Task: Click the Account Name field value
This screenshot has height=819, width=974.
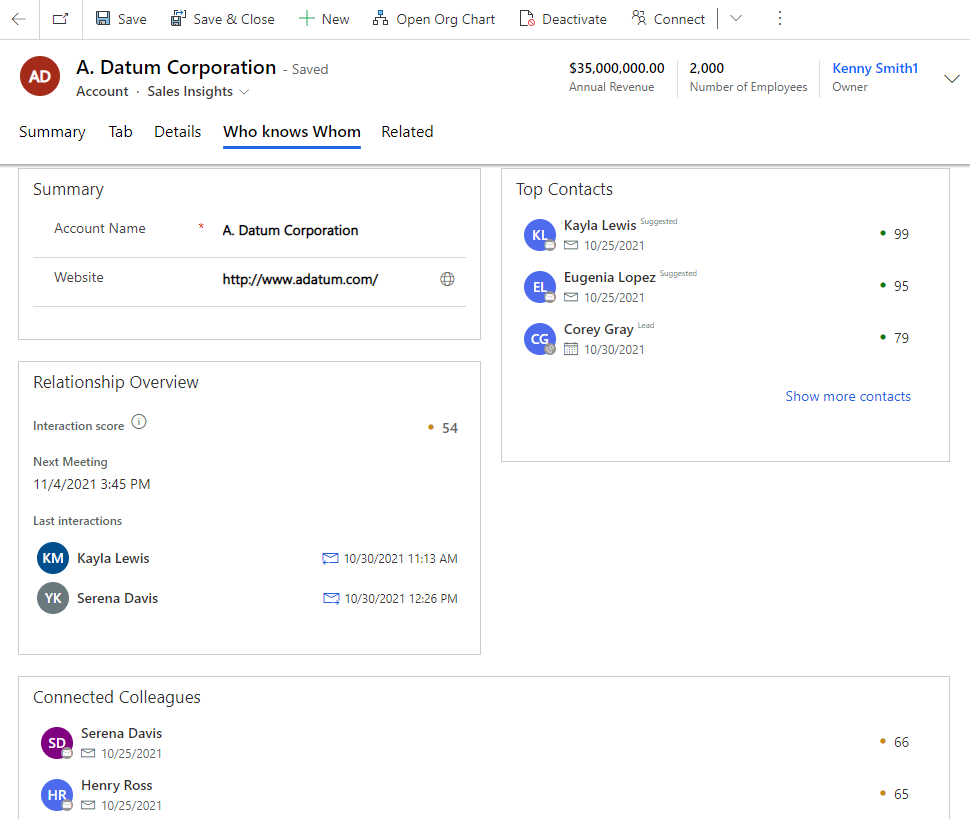Action: pyautogui.click(x=290, y=231)
